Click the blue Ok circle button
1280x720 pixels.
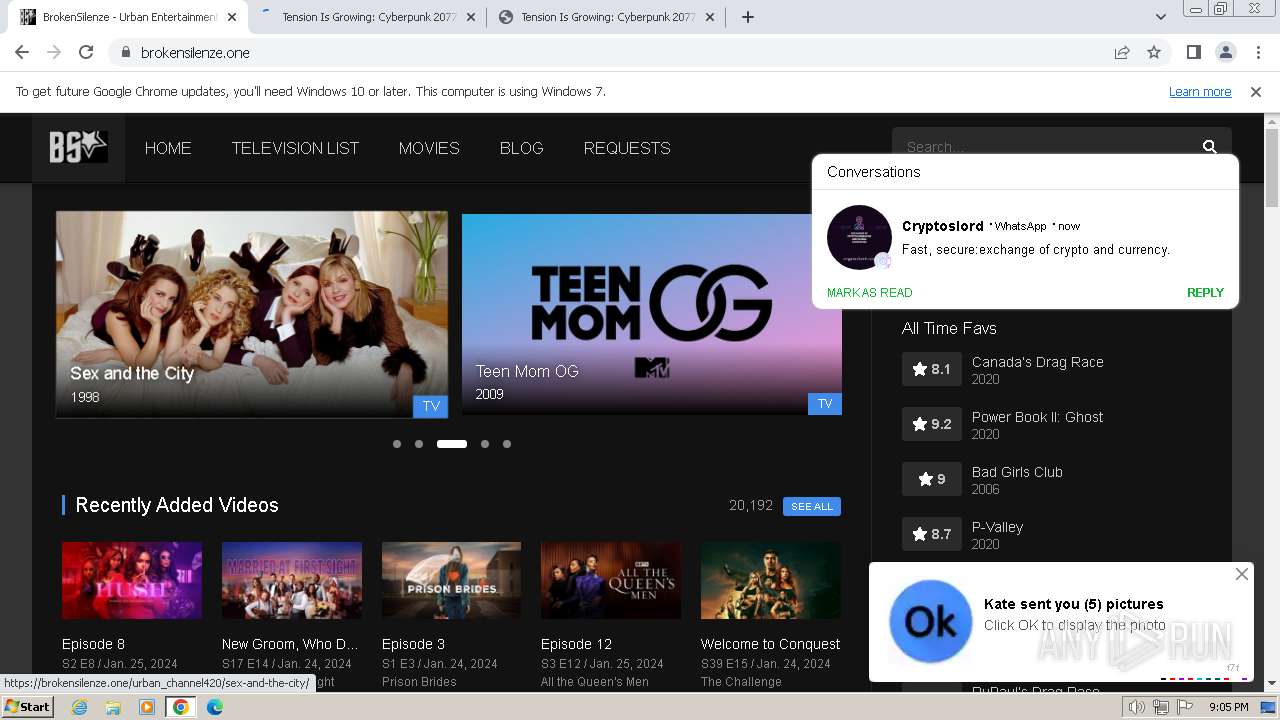click(x=930, y=622)
